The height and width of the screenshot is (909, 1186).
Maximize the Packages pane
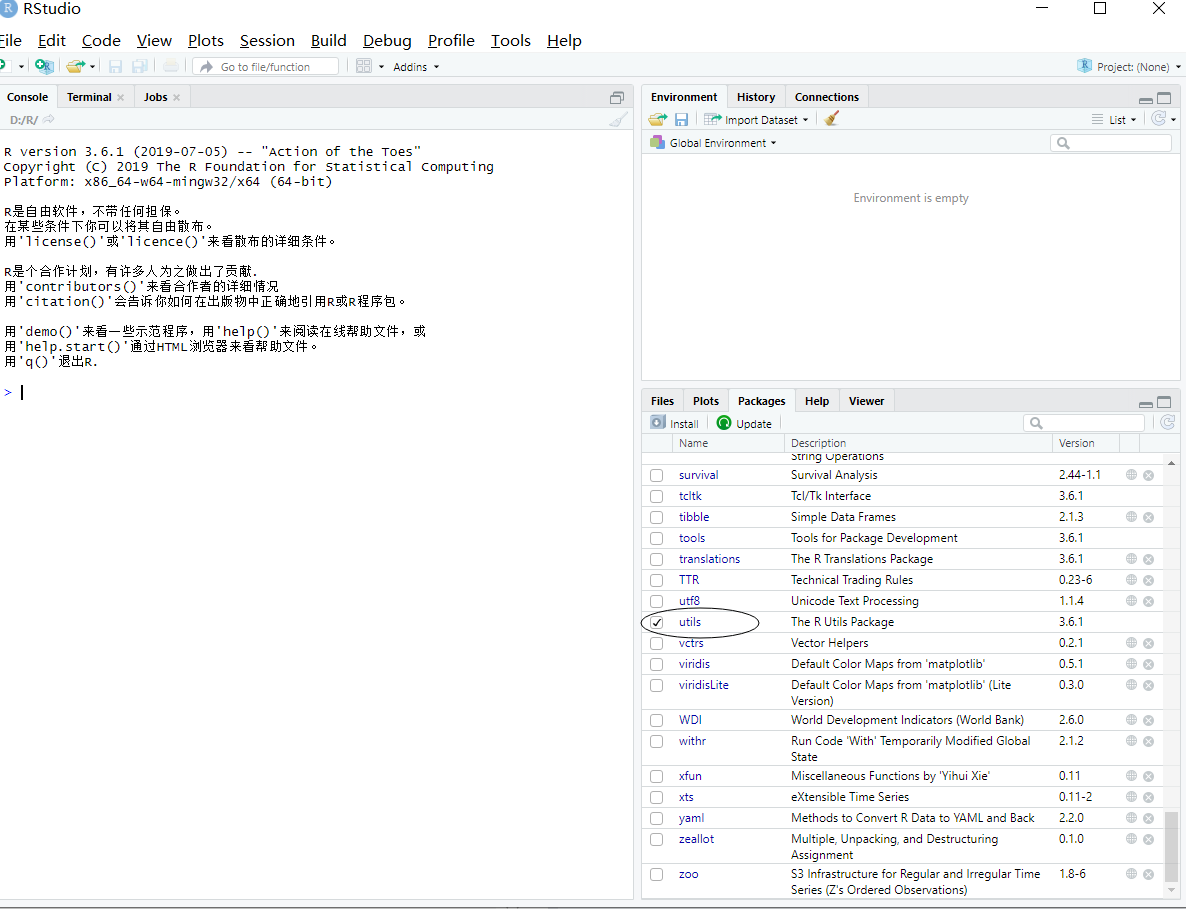[1164, 402]
